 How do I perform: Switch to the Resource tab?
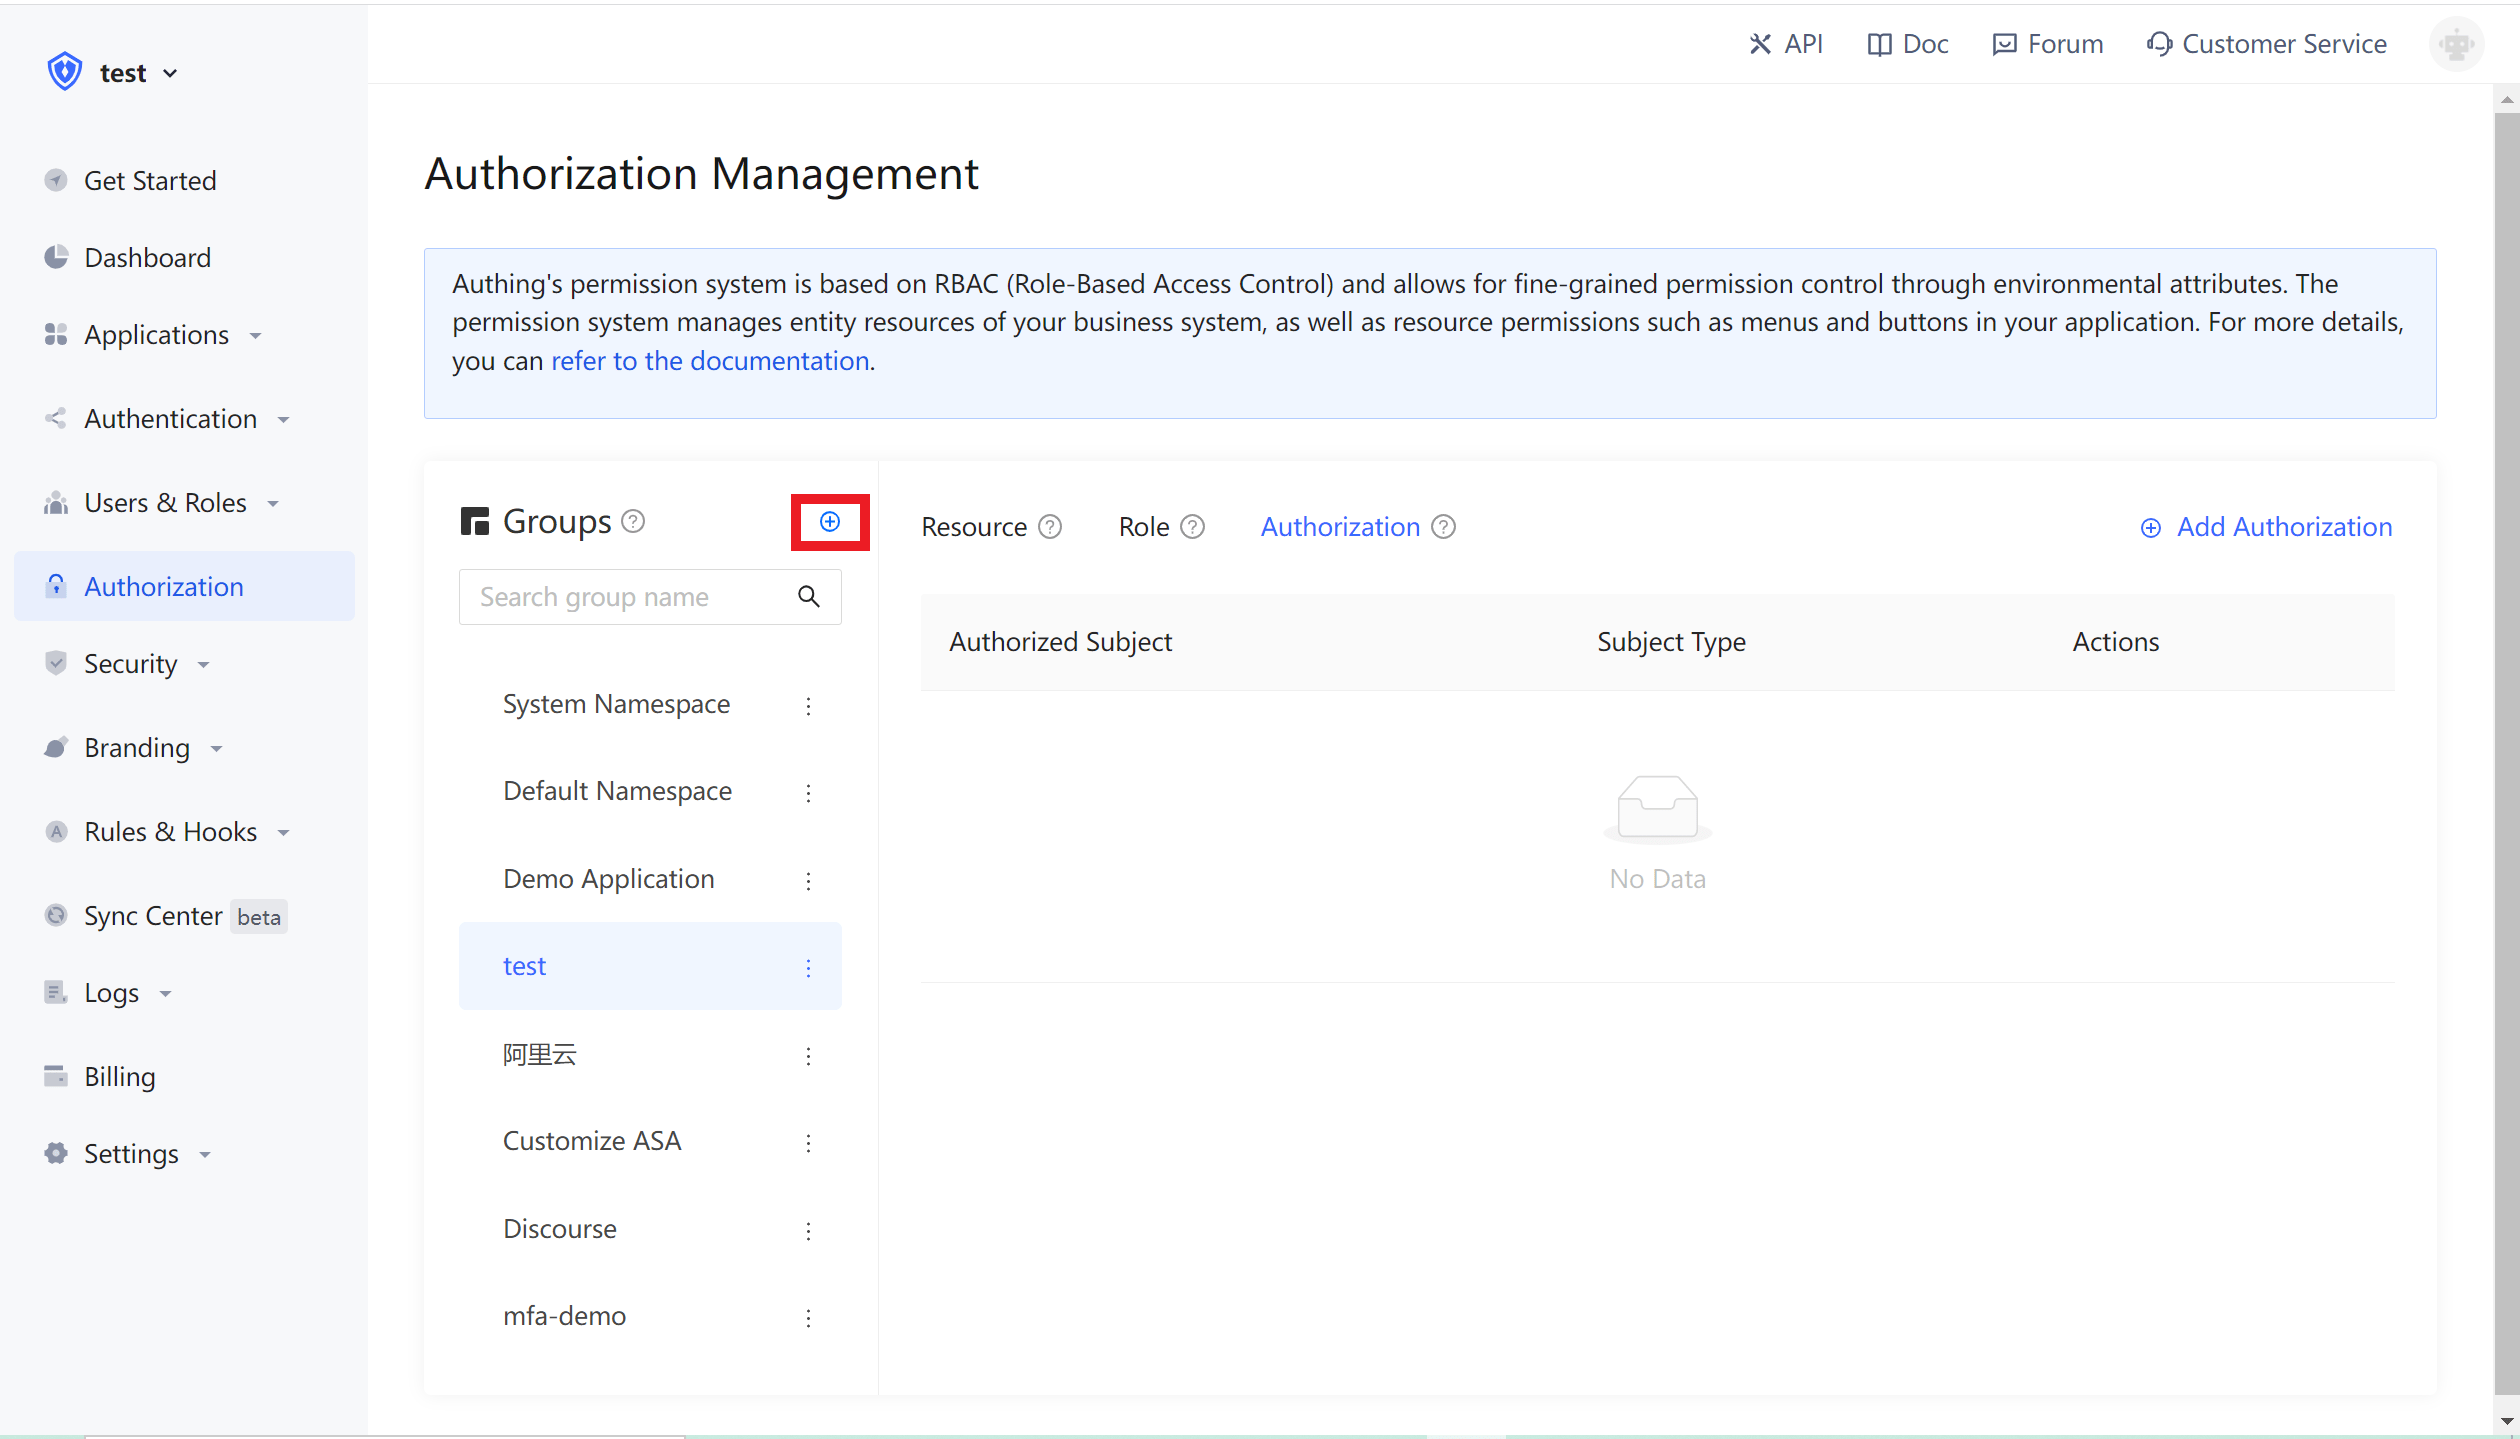[973, 527]
